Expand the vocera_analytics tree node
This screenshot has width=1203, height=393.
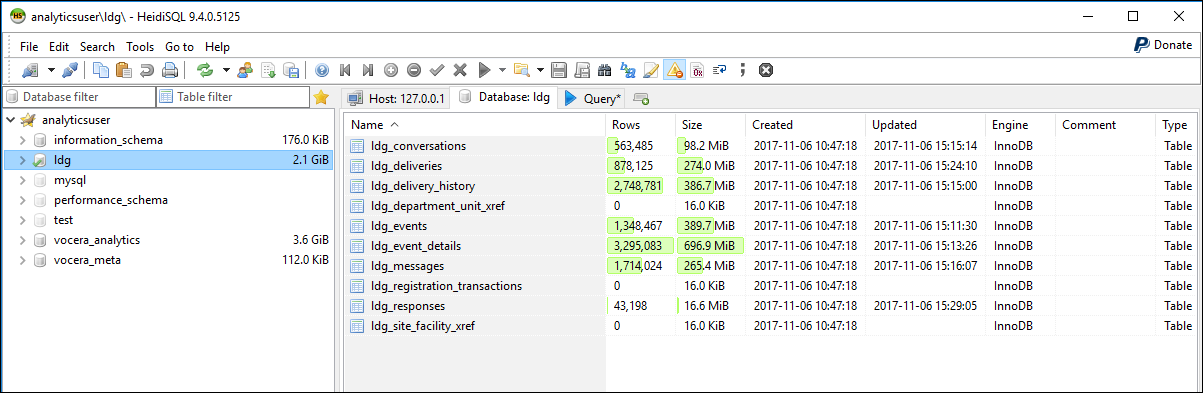[23, 240]
